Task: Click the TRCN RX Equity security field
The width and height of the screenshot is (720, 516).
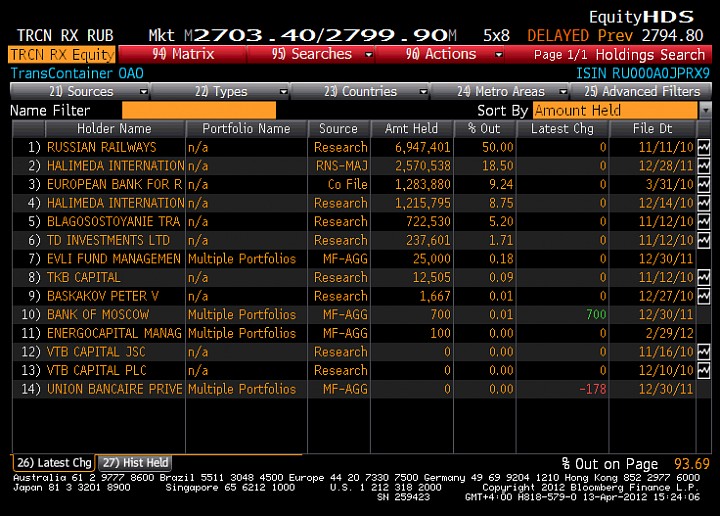Action: [x=62, y=55]
